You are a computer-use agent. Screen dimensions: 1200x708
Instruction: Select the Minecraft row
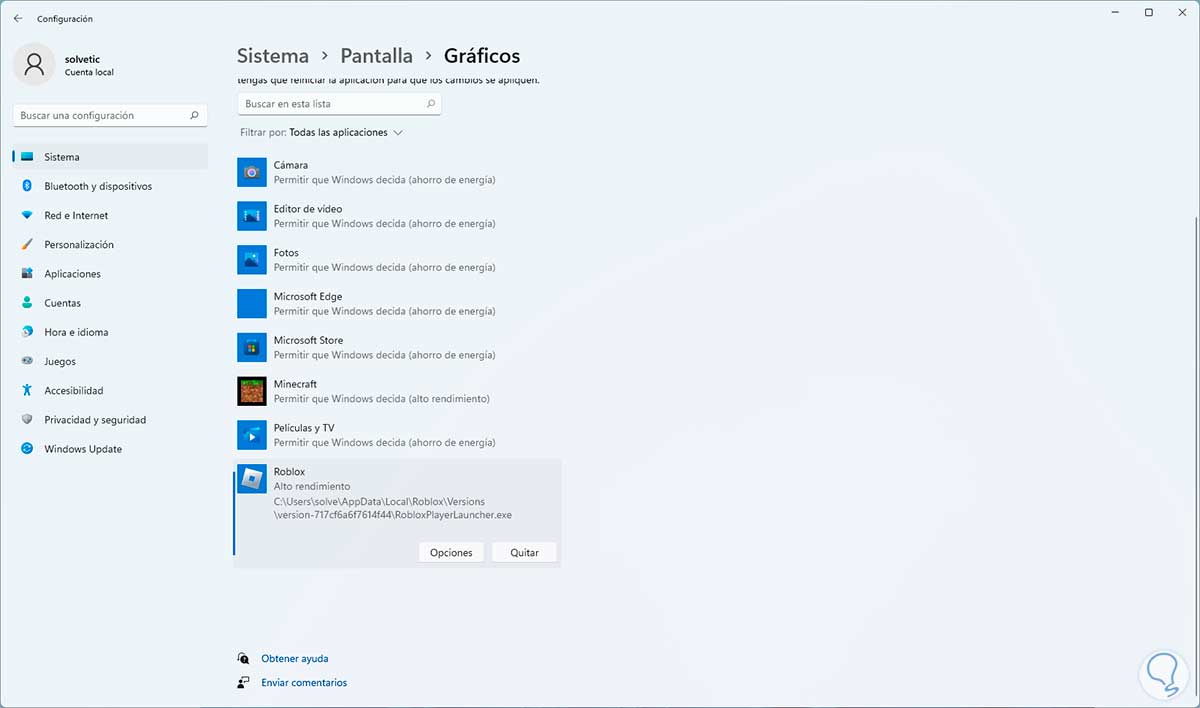pos(397,391)
